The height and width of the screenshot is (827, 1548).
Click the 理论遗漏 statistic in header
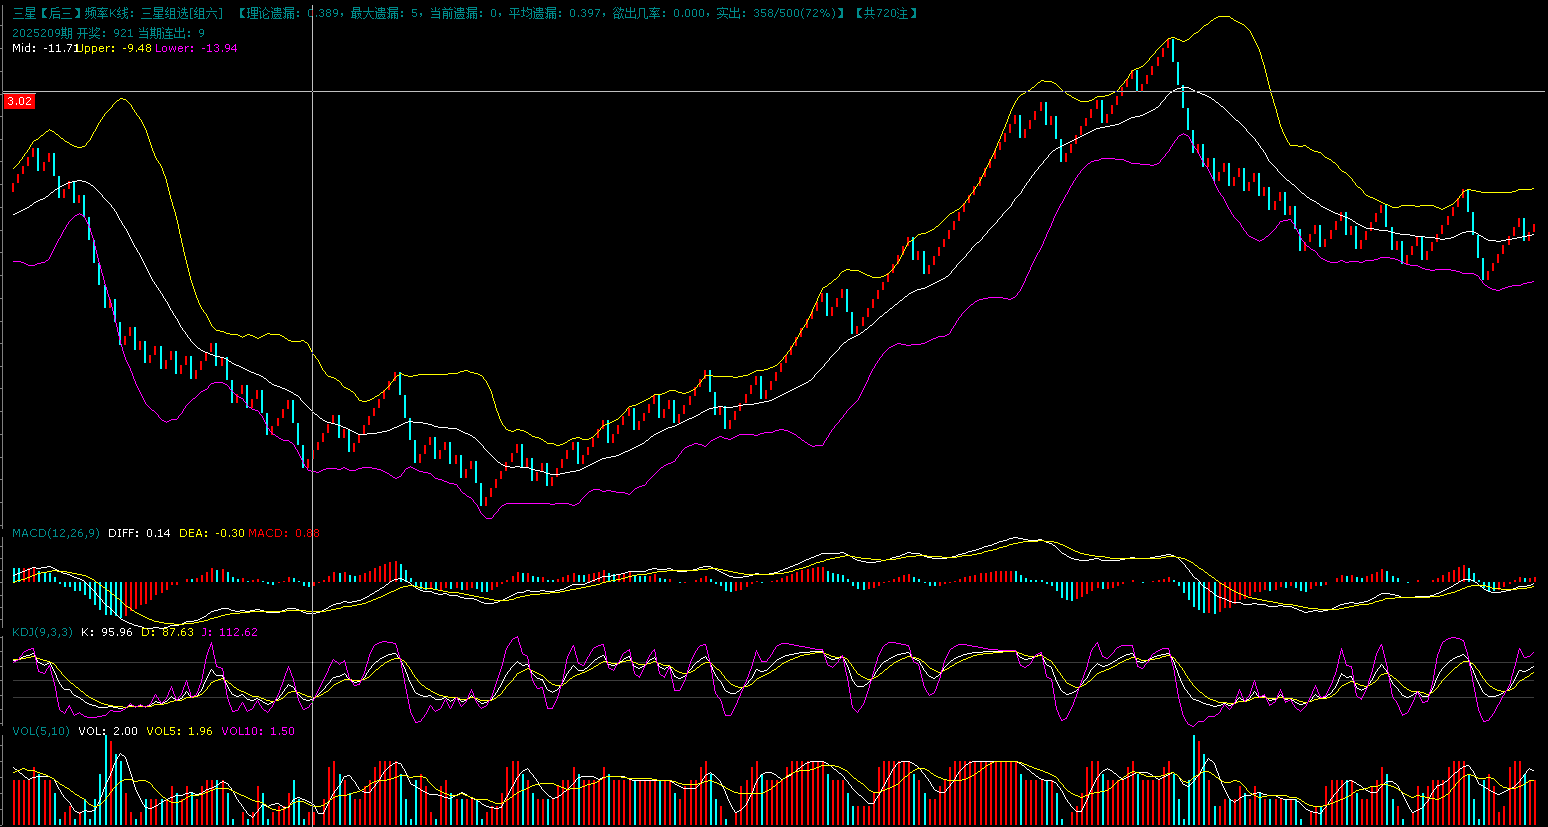pos(294,13)
